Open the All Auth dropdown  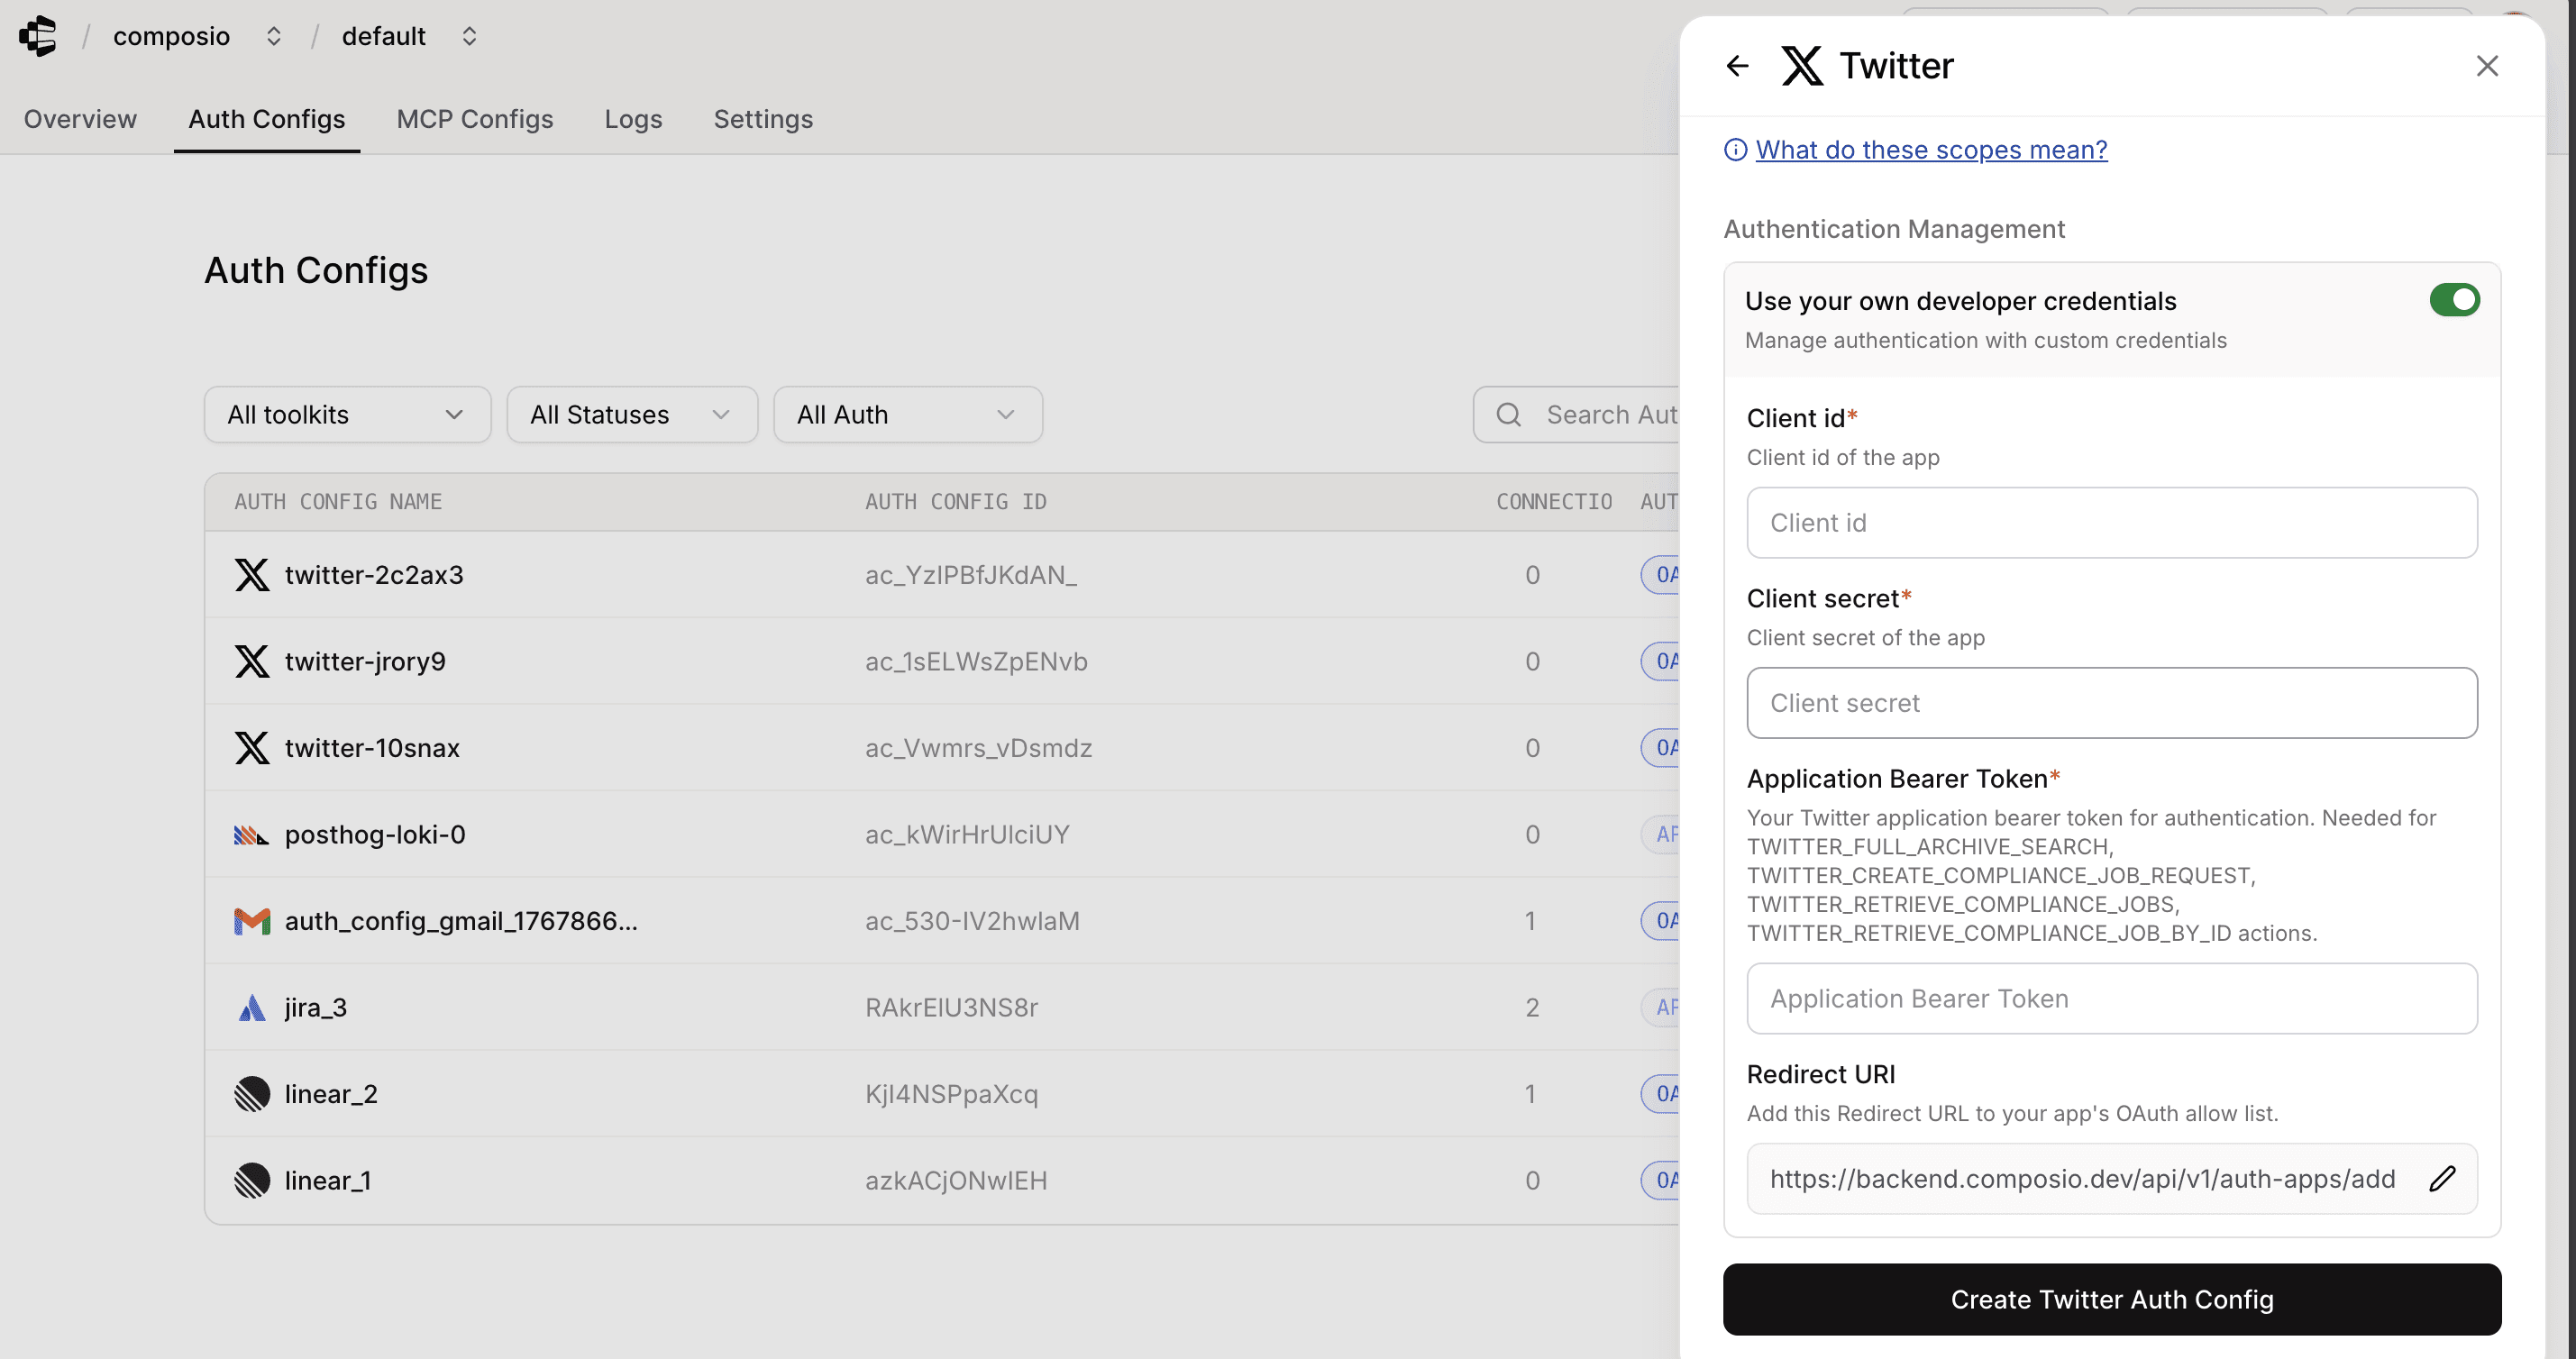tap(907, 415)
